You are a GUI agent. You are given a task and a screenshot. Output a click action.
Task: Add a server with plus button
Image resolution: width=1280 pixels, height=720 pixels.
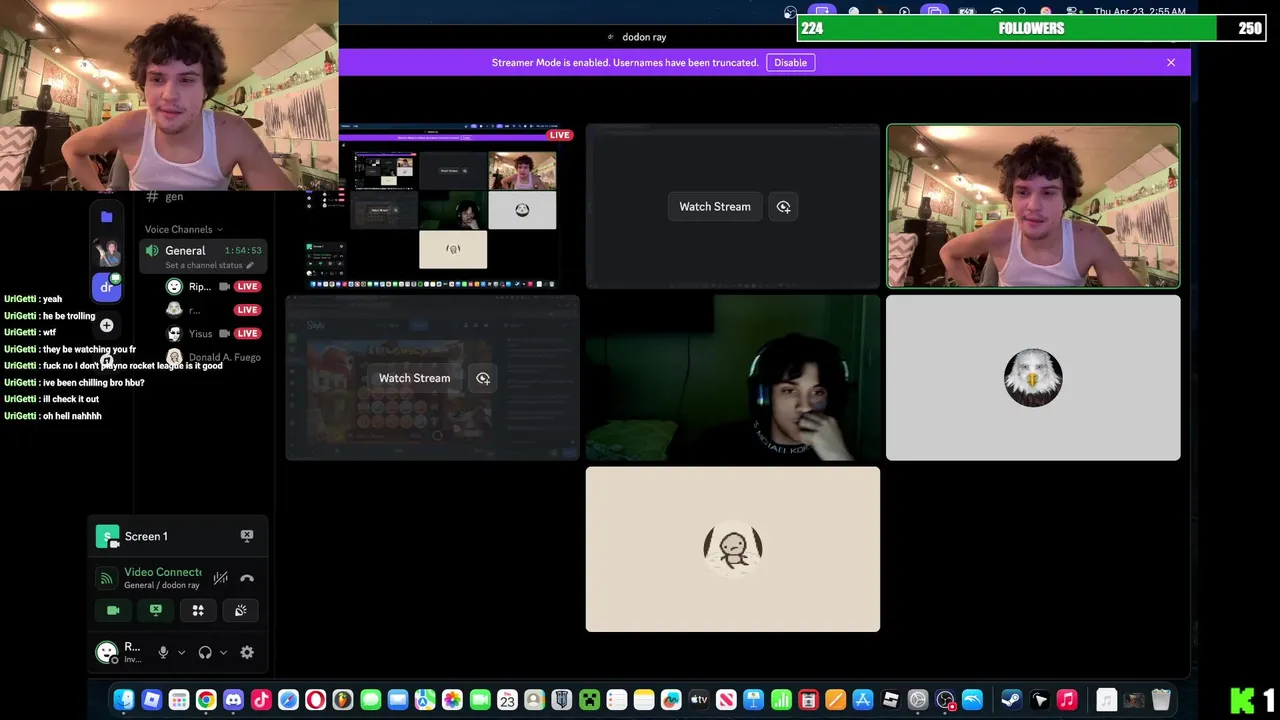coord(107,325)
